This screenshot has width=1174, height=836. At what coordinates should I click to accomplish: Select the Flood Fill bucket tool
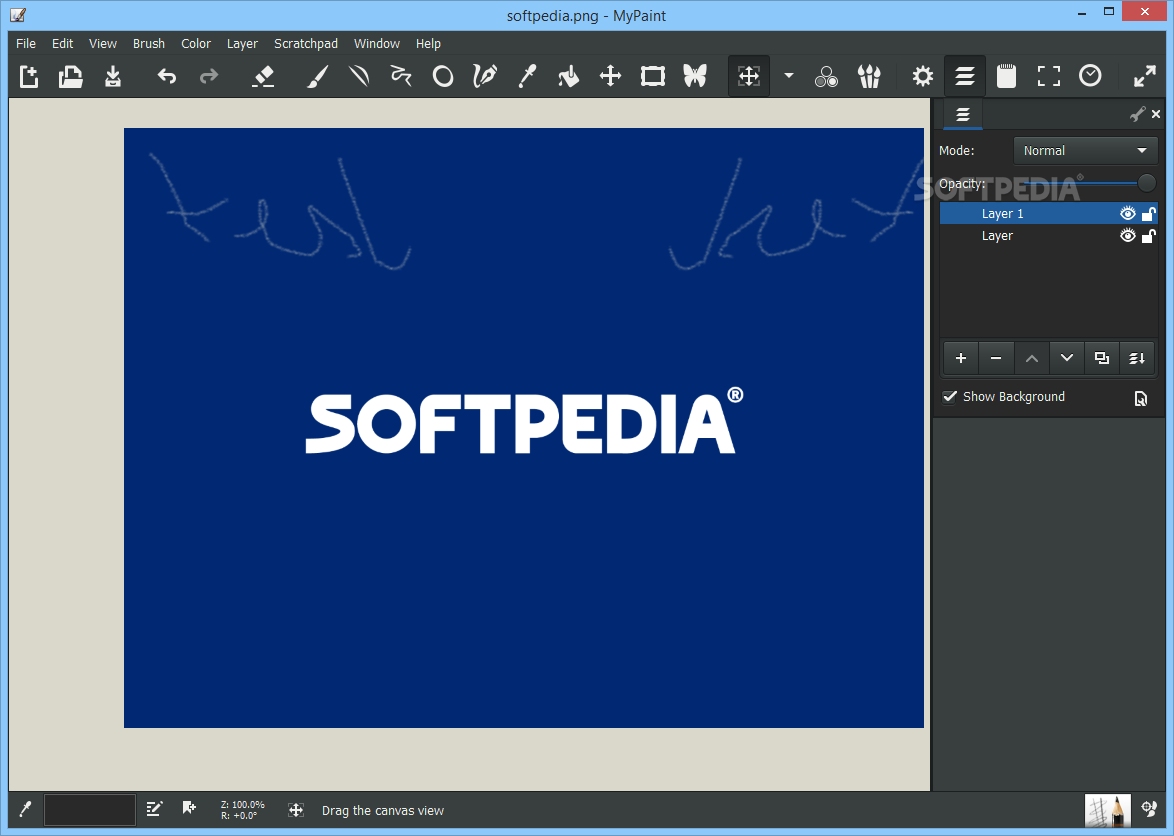[569, 76]
